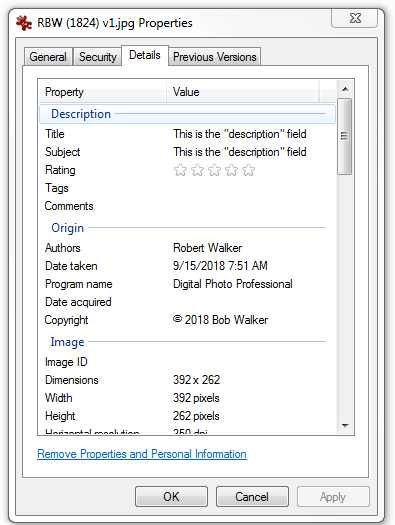Image resolution: width=395 pixels, height=525 pixels.
Task: Set rating to fourth star
Action: 231,170
